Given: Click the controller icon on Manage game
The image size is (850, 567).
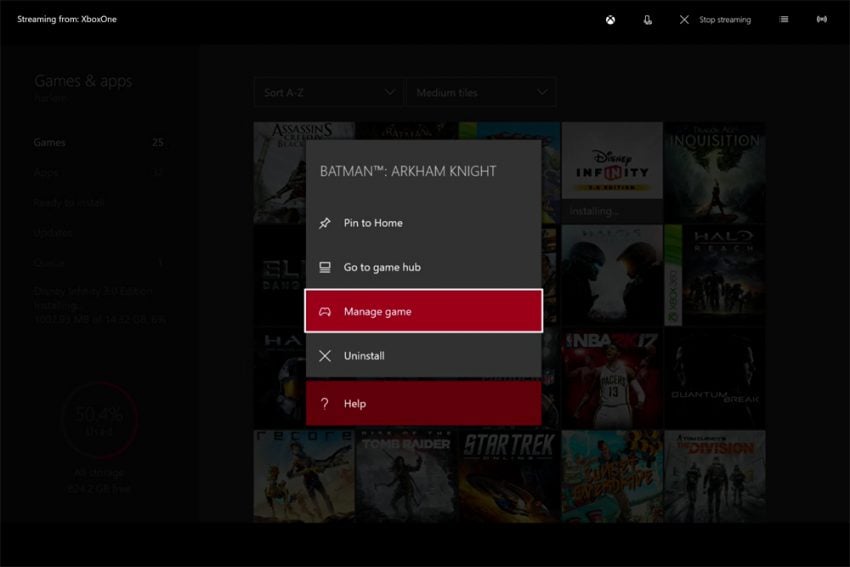Looking at the screenshot, I should point(325,312).
